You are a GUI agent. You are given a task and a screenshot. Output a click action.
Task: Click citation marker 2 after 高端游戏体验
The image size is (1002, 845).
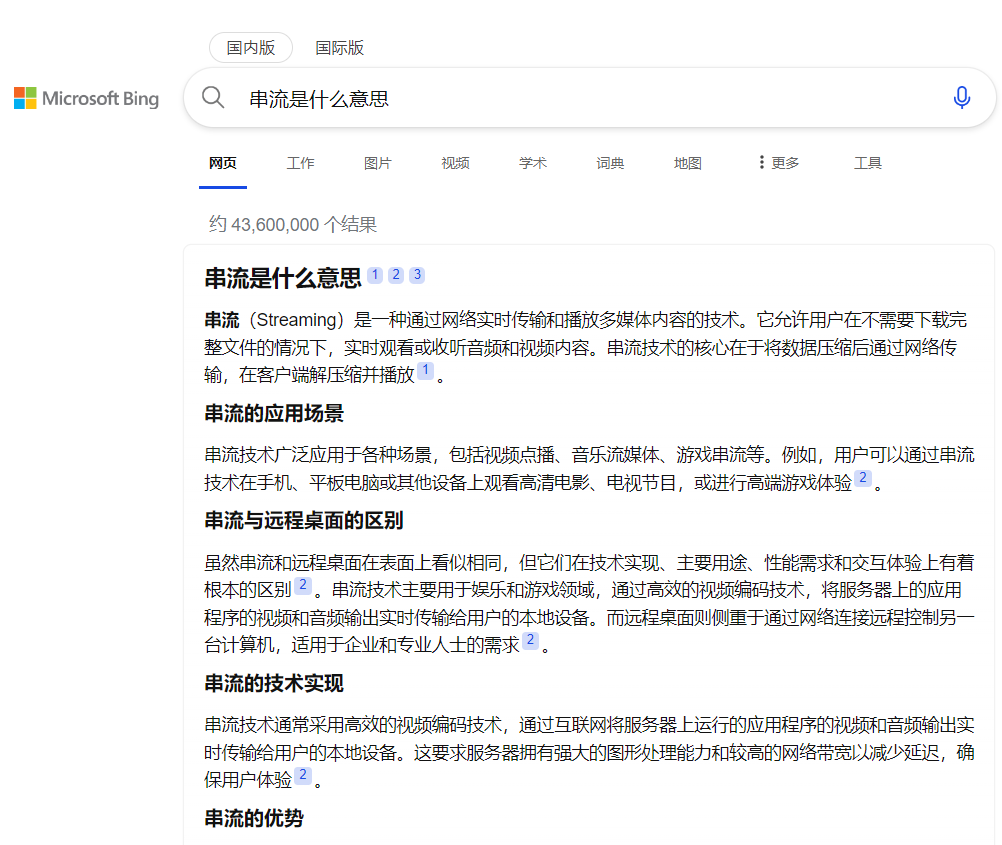862,478
